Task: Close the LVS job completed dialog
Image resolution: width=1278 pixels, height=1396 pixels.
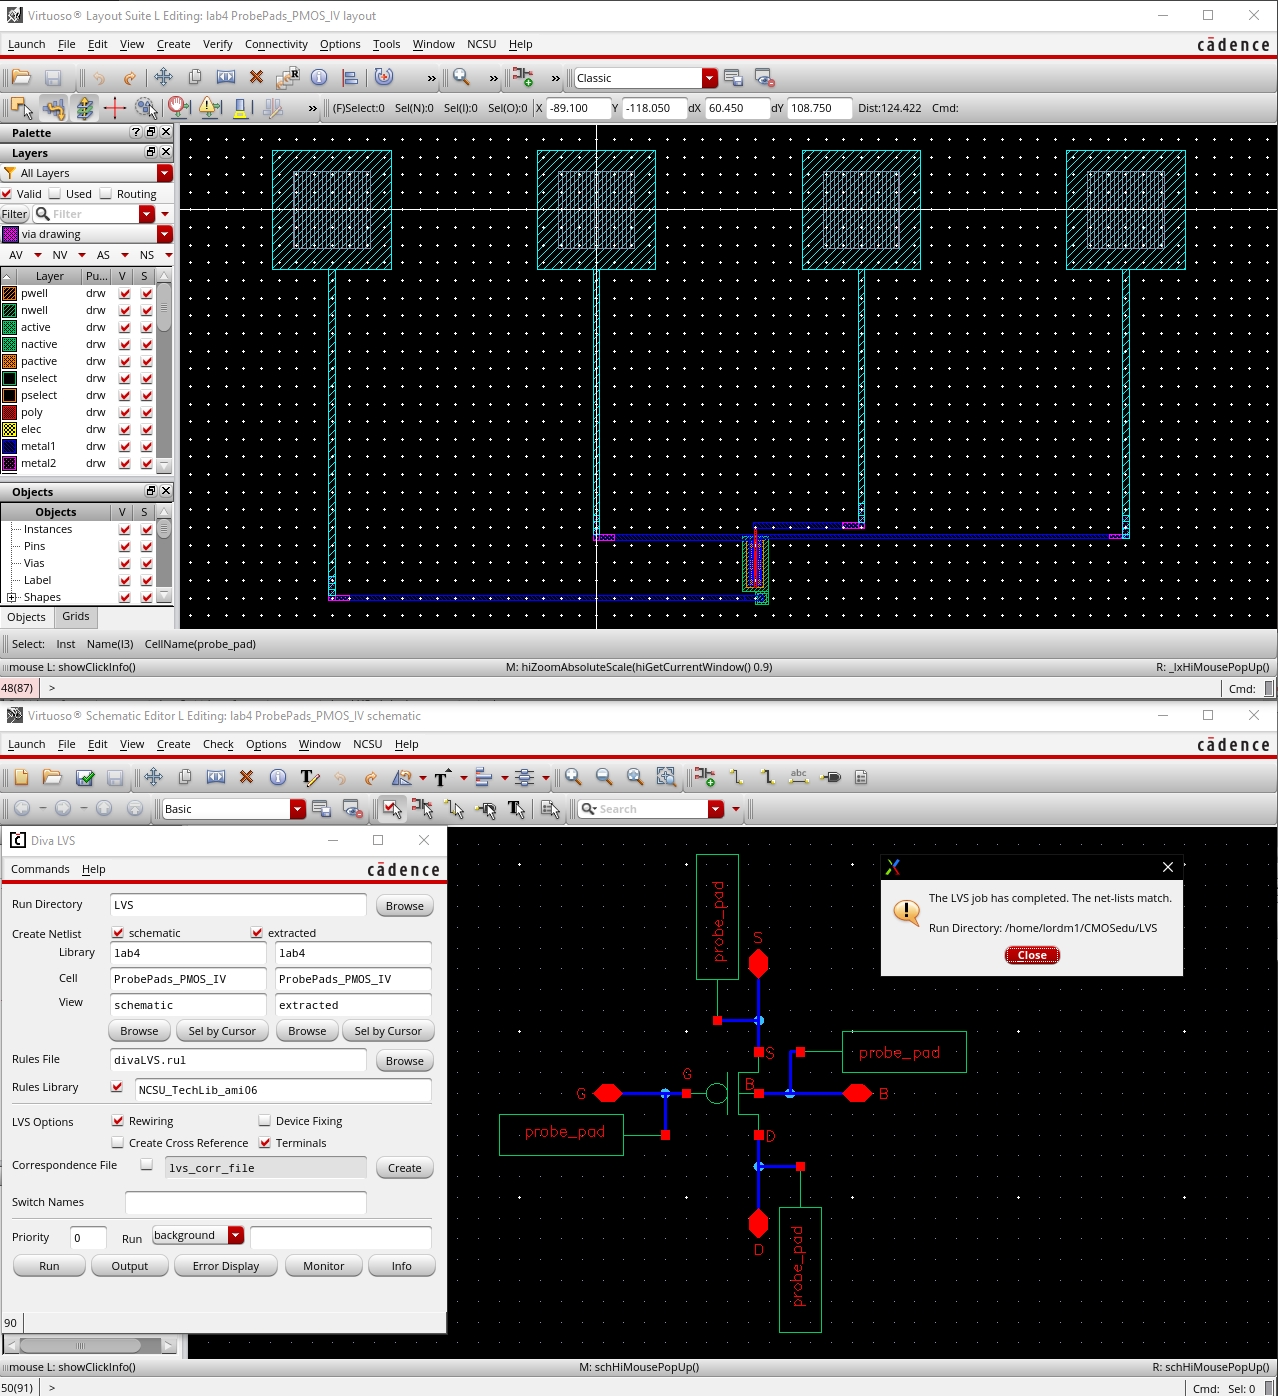Action: (1031, 955)
